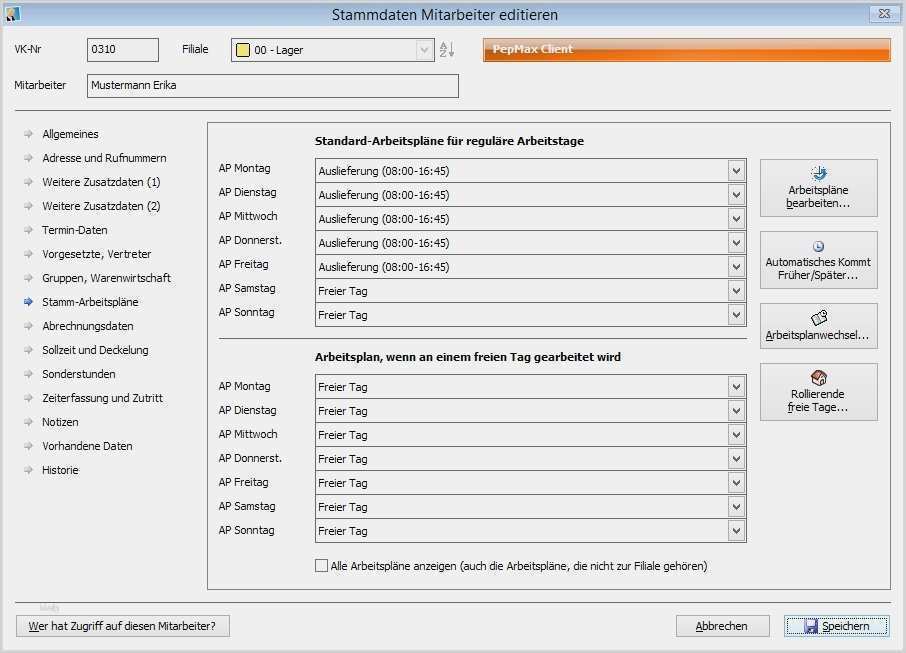
Task: Expand the Filiale 00 - Lager dropdown
Action: click(x=425, y=48)
